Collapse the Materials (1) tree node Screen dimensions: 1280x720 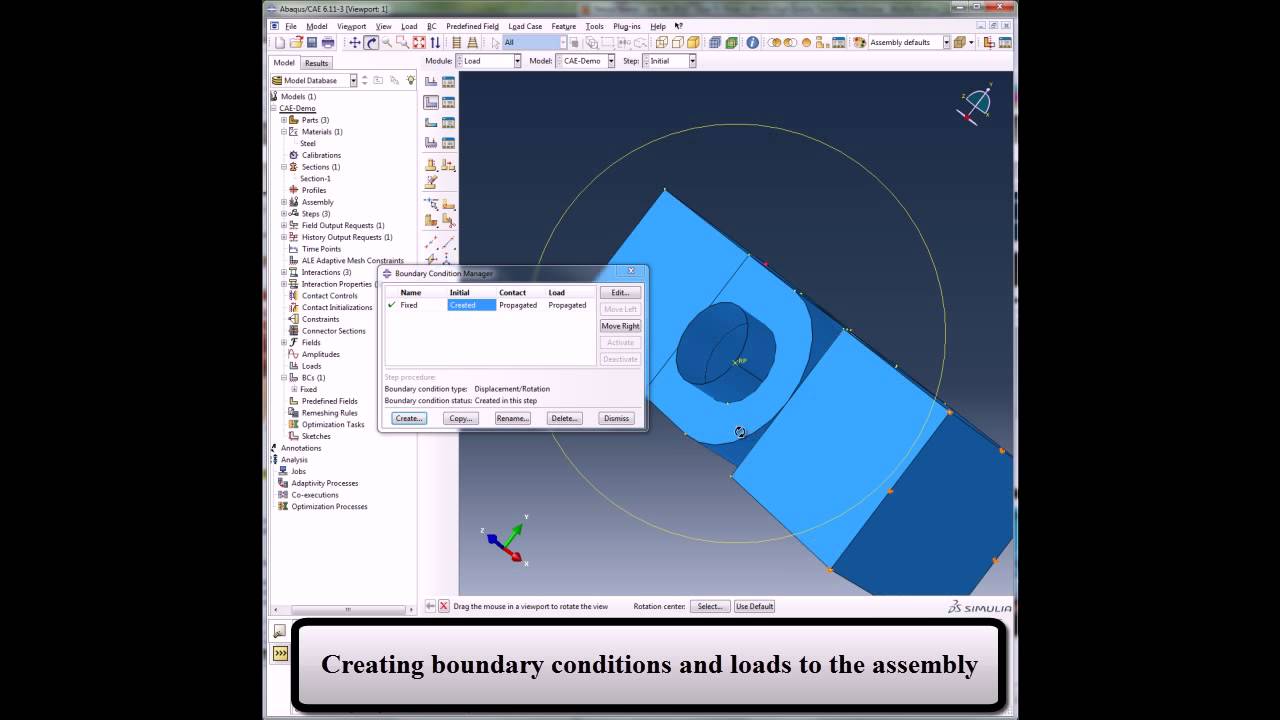point(284,132)
